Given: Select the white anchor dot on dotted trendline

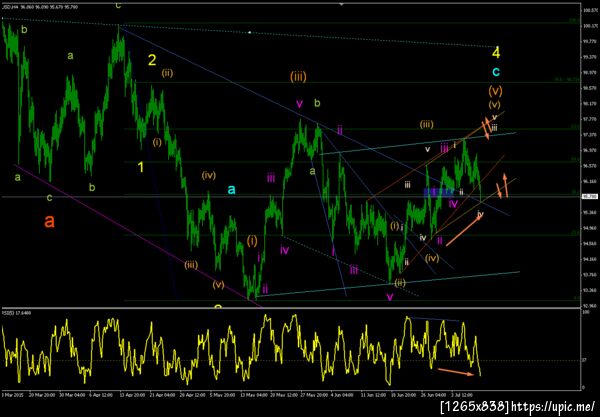Looking at the screenshot, I should (249, 33).
